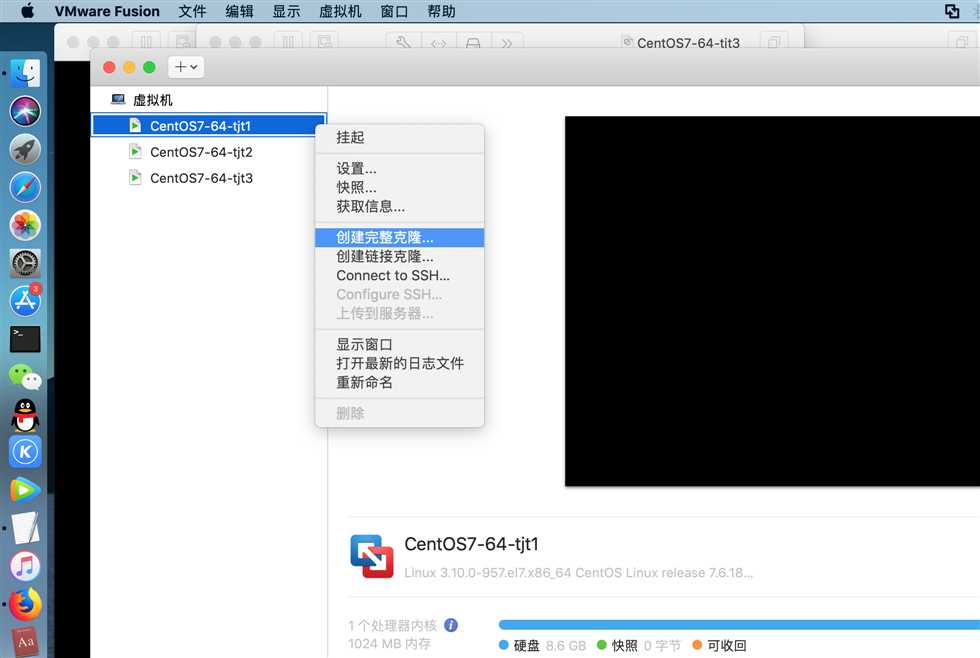This screenshot has height=658, width=980.
Task: Click the CentOS7-64-tjt2 VM status icon in list
Action: point(135,152)
